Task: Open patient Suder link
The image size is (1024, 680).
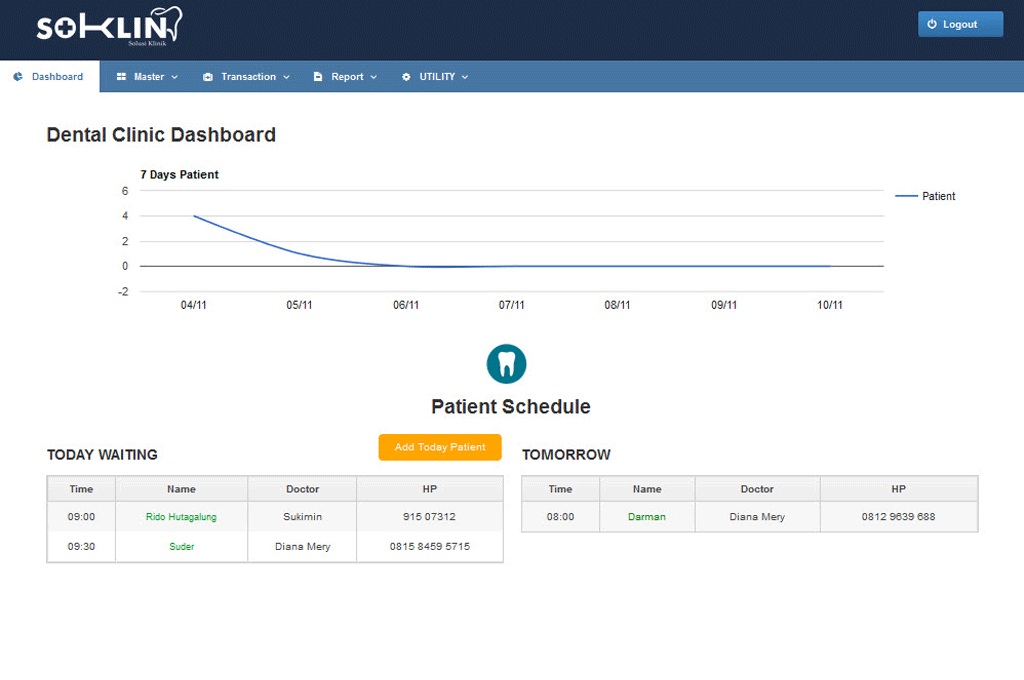Action: [181, 547]
